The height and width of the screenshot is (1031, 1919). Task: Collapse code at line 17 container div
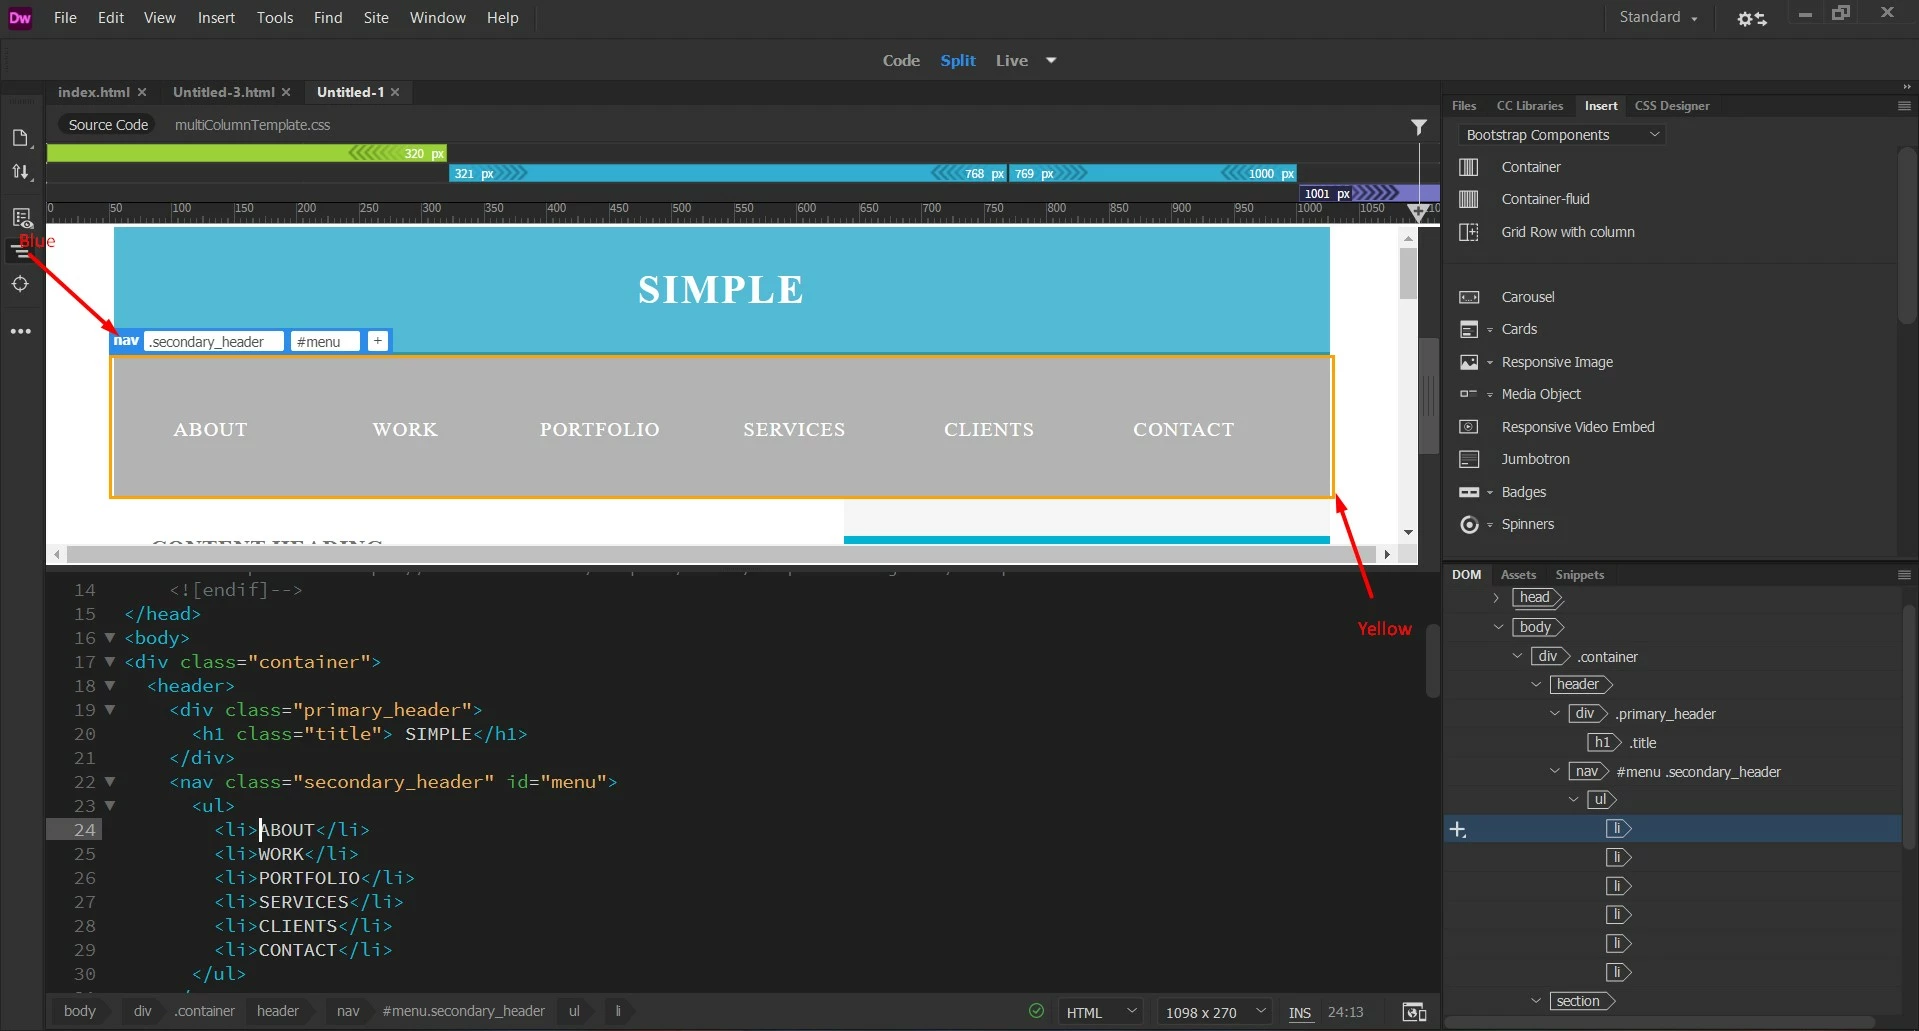pyautogui.click(x=110, y=661)
